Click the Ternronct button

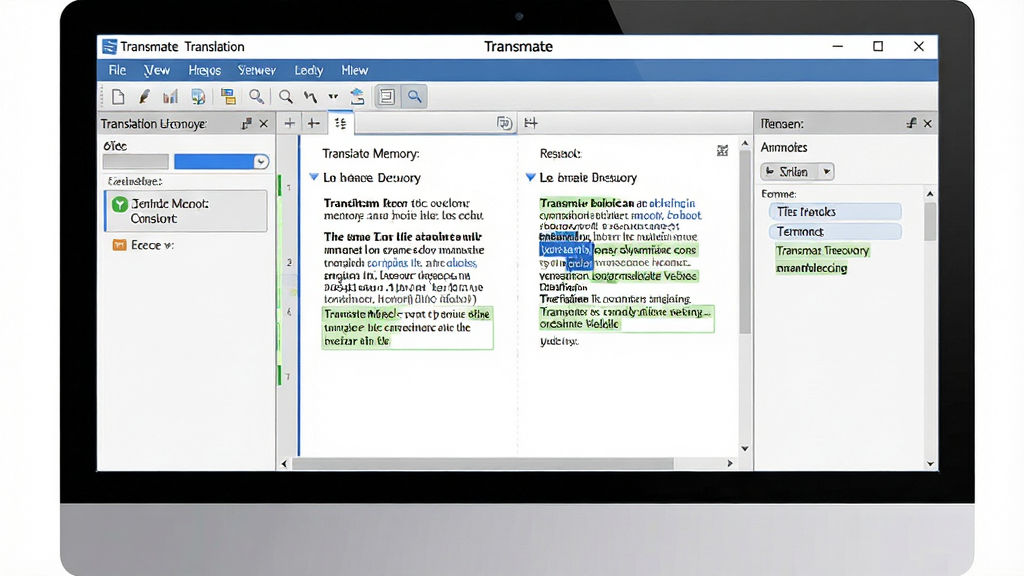835,231
